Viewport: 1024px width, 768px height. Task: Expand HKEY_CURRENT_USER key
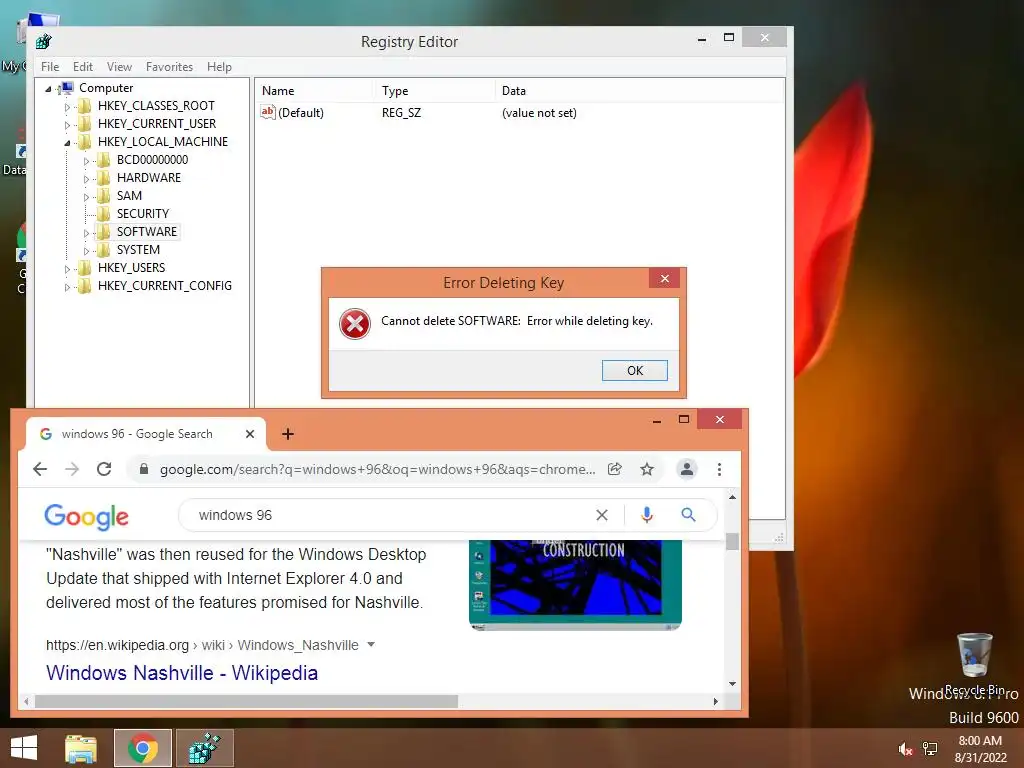67,125
